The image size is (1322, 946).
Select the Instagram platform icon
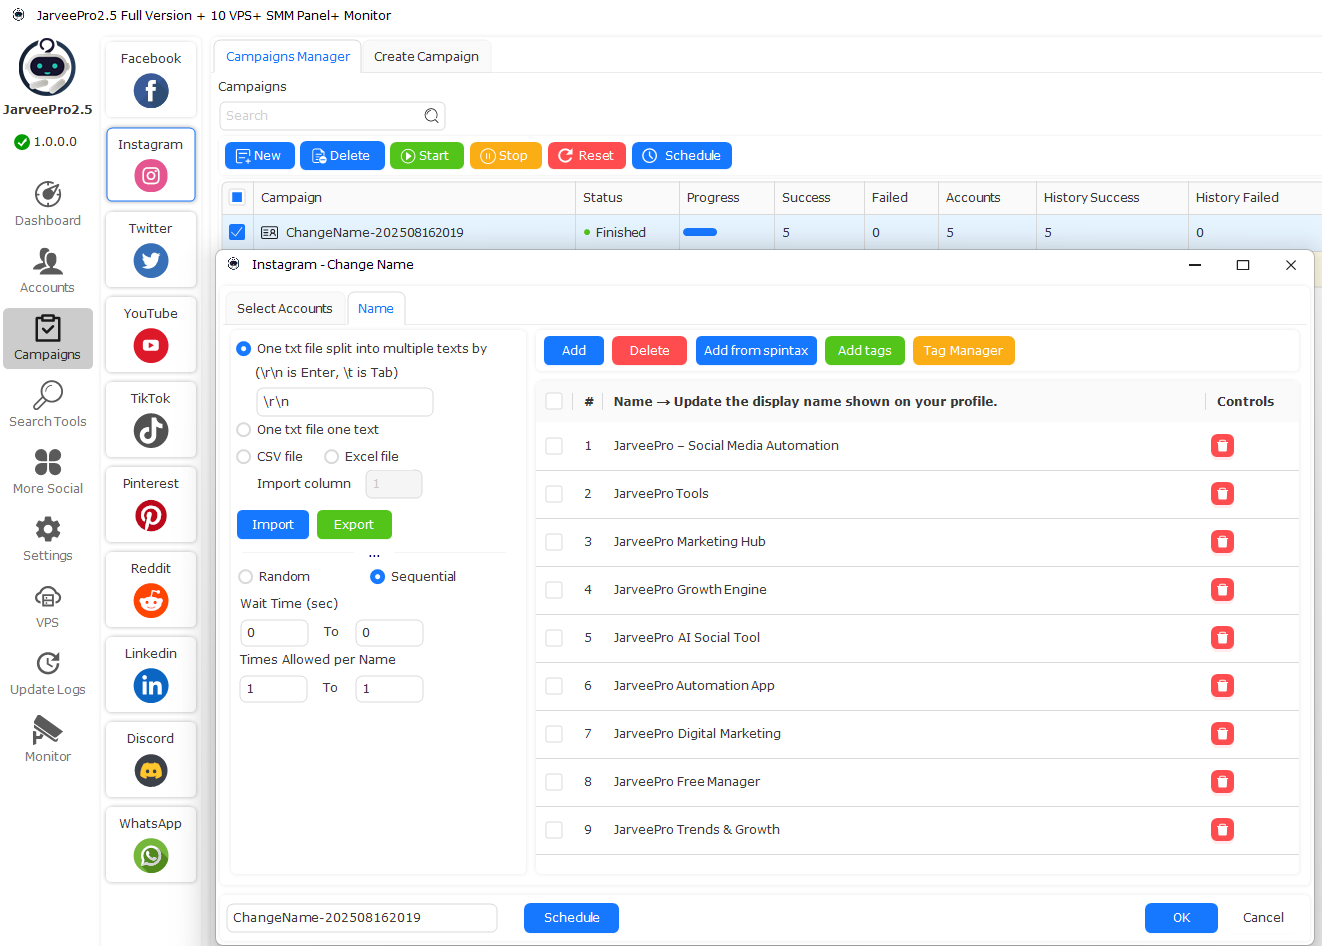[151, 176]
